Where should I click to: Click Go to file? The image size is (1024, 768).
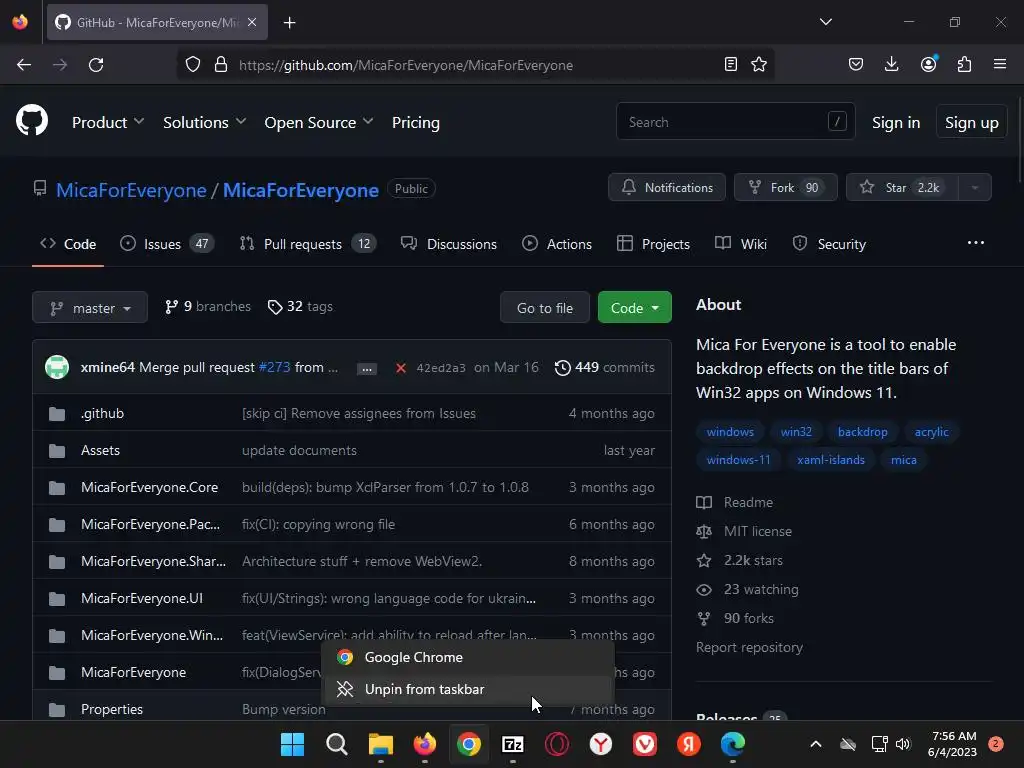[545, 308]
